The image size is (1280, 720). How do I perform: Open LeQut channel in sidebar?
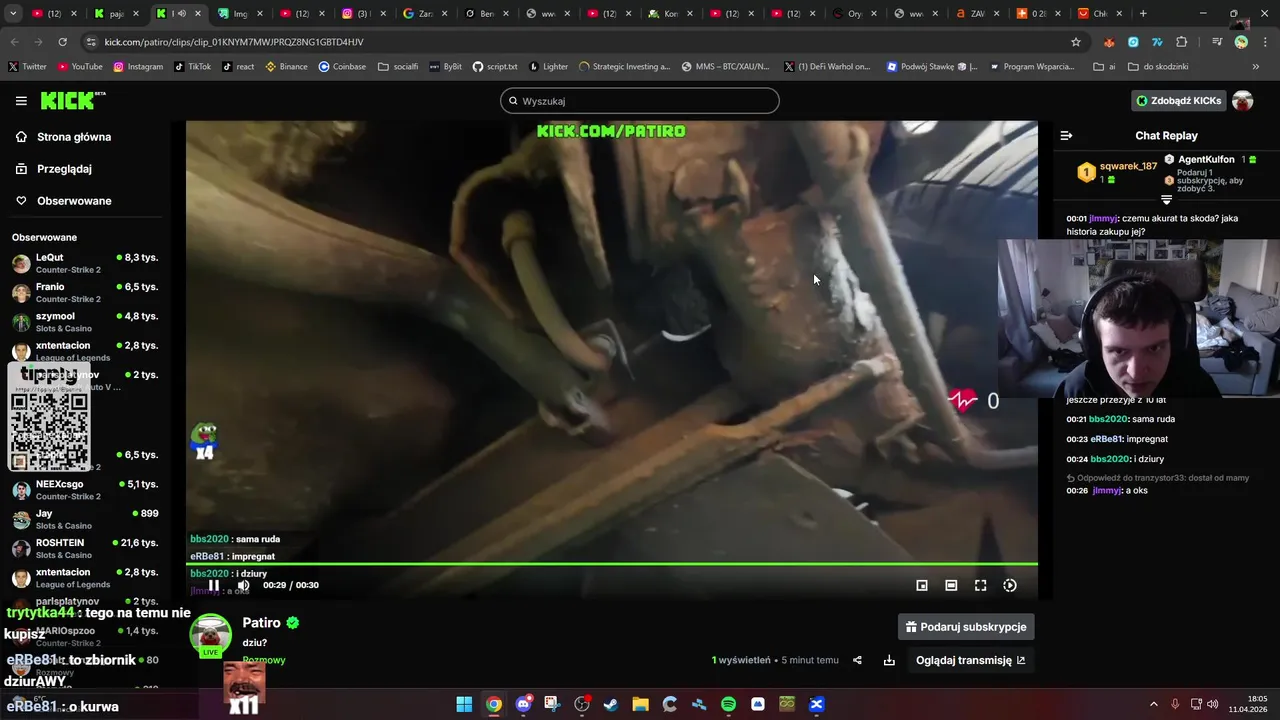tap(85, 263)
